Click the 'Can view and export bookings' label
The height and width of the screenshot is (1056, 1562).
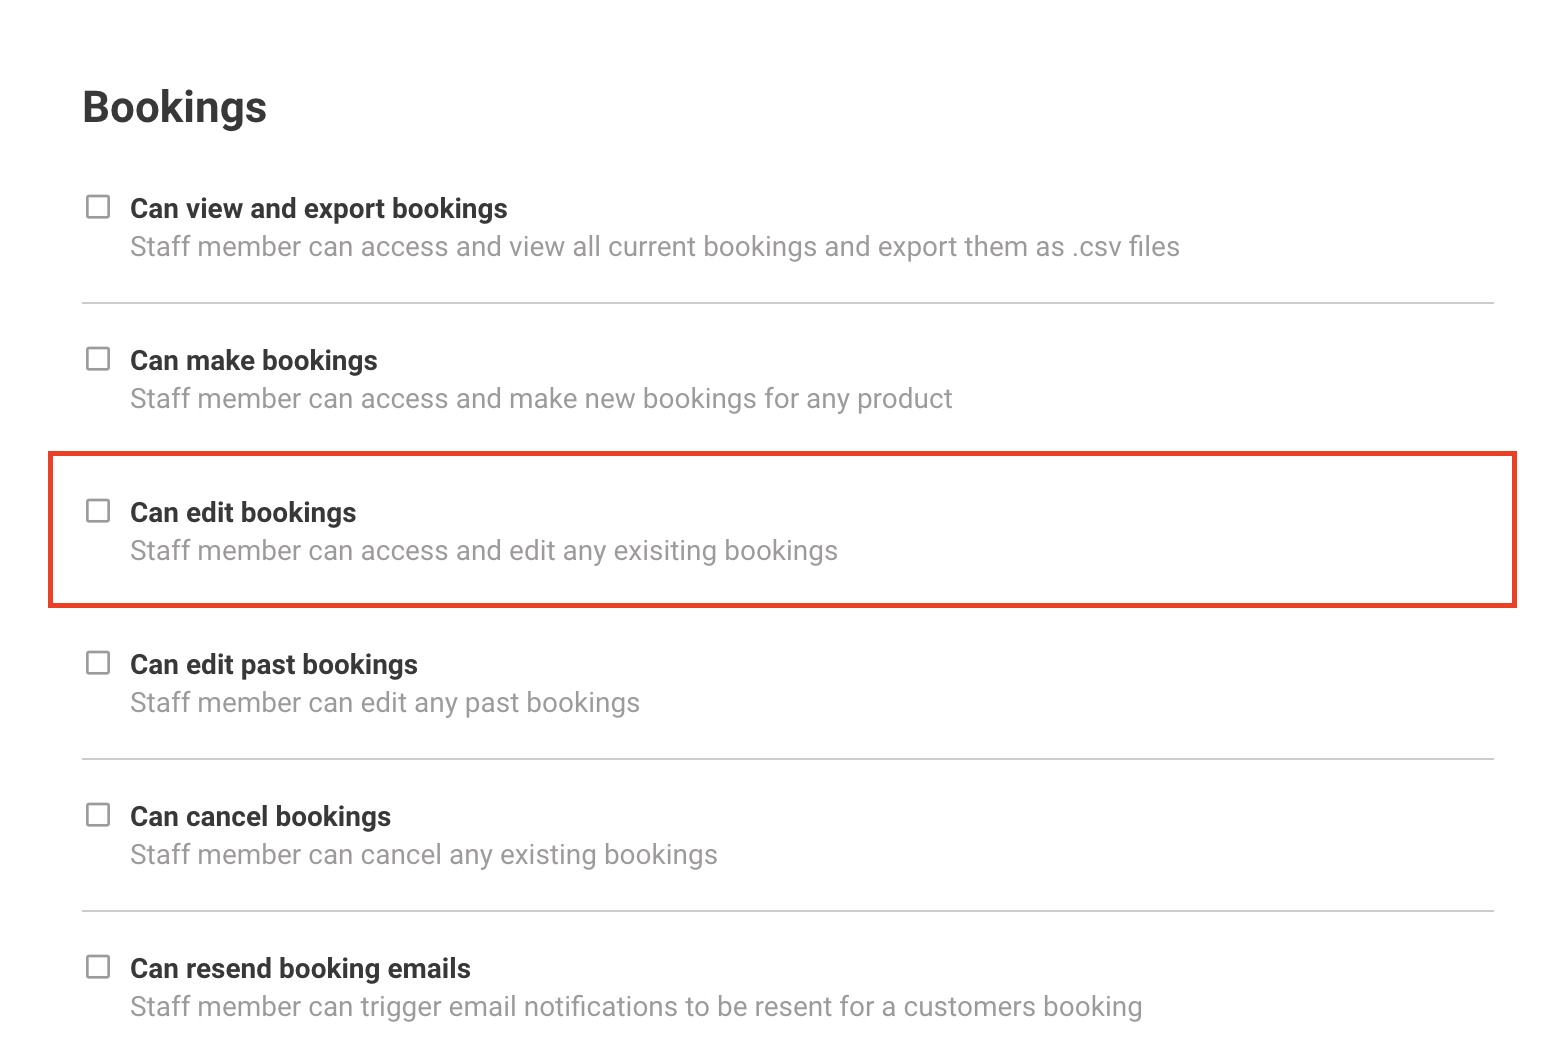[x=318, y=208]
